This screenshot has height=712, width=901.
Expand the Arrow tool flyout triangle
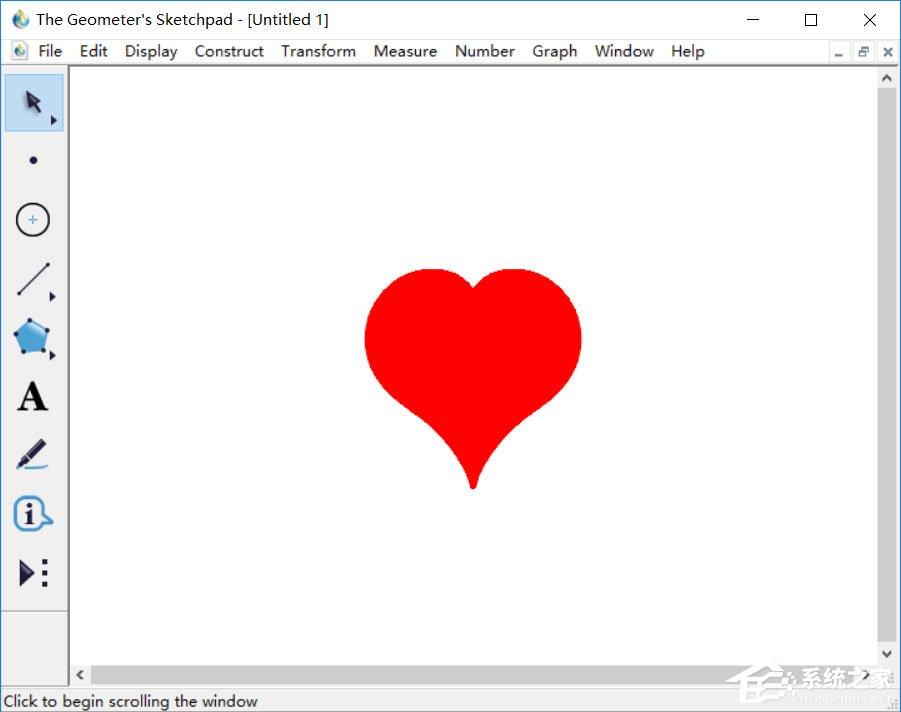click(54, 120)
